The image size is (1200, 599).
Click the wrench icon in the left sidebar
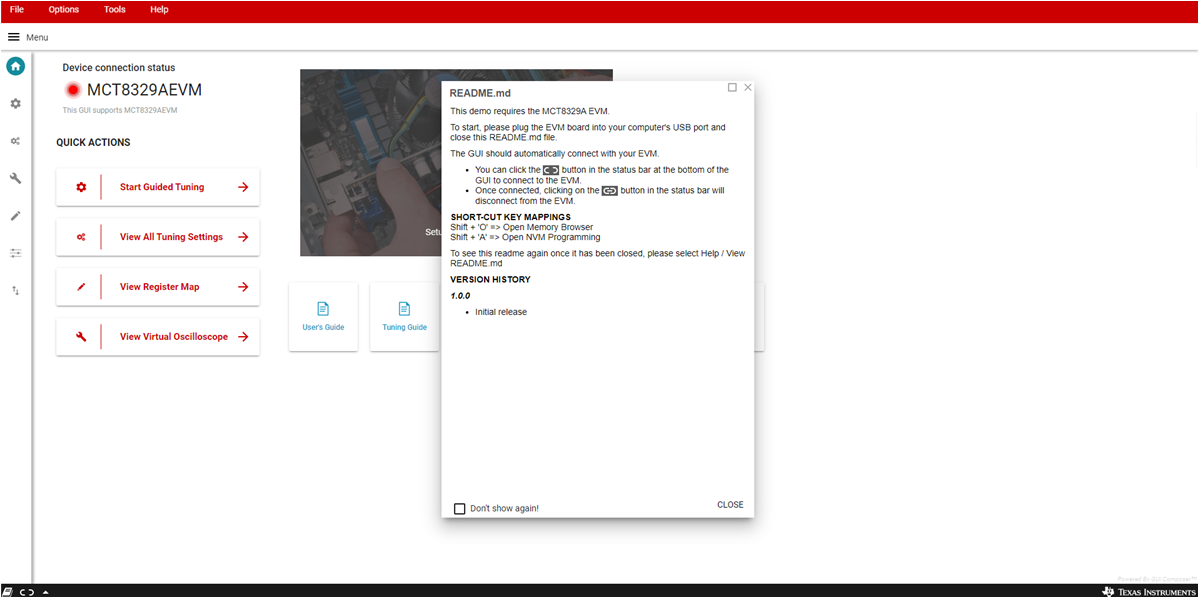[15, 178]
